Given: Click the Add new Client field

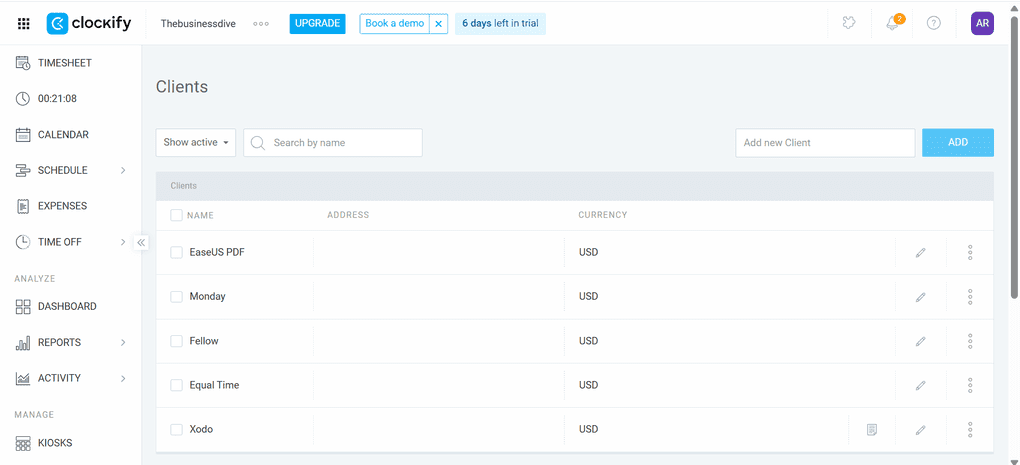Looking at the screenshot, I should click(x=825, y=142).
